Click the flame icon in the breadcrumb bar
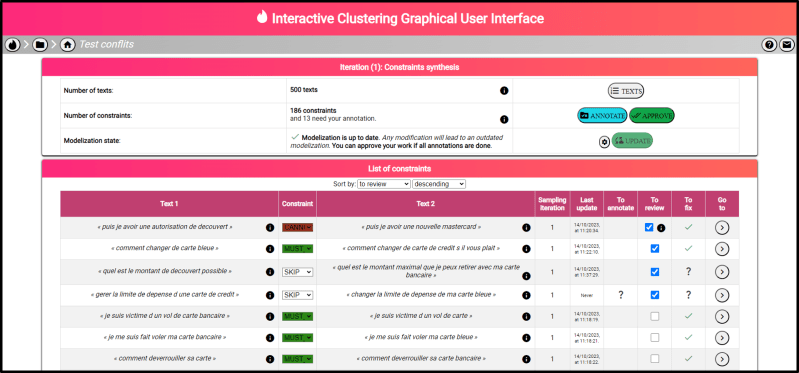This screenshot has width=799, height=373. pyautogui.click(x=13, y=45)
